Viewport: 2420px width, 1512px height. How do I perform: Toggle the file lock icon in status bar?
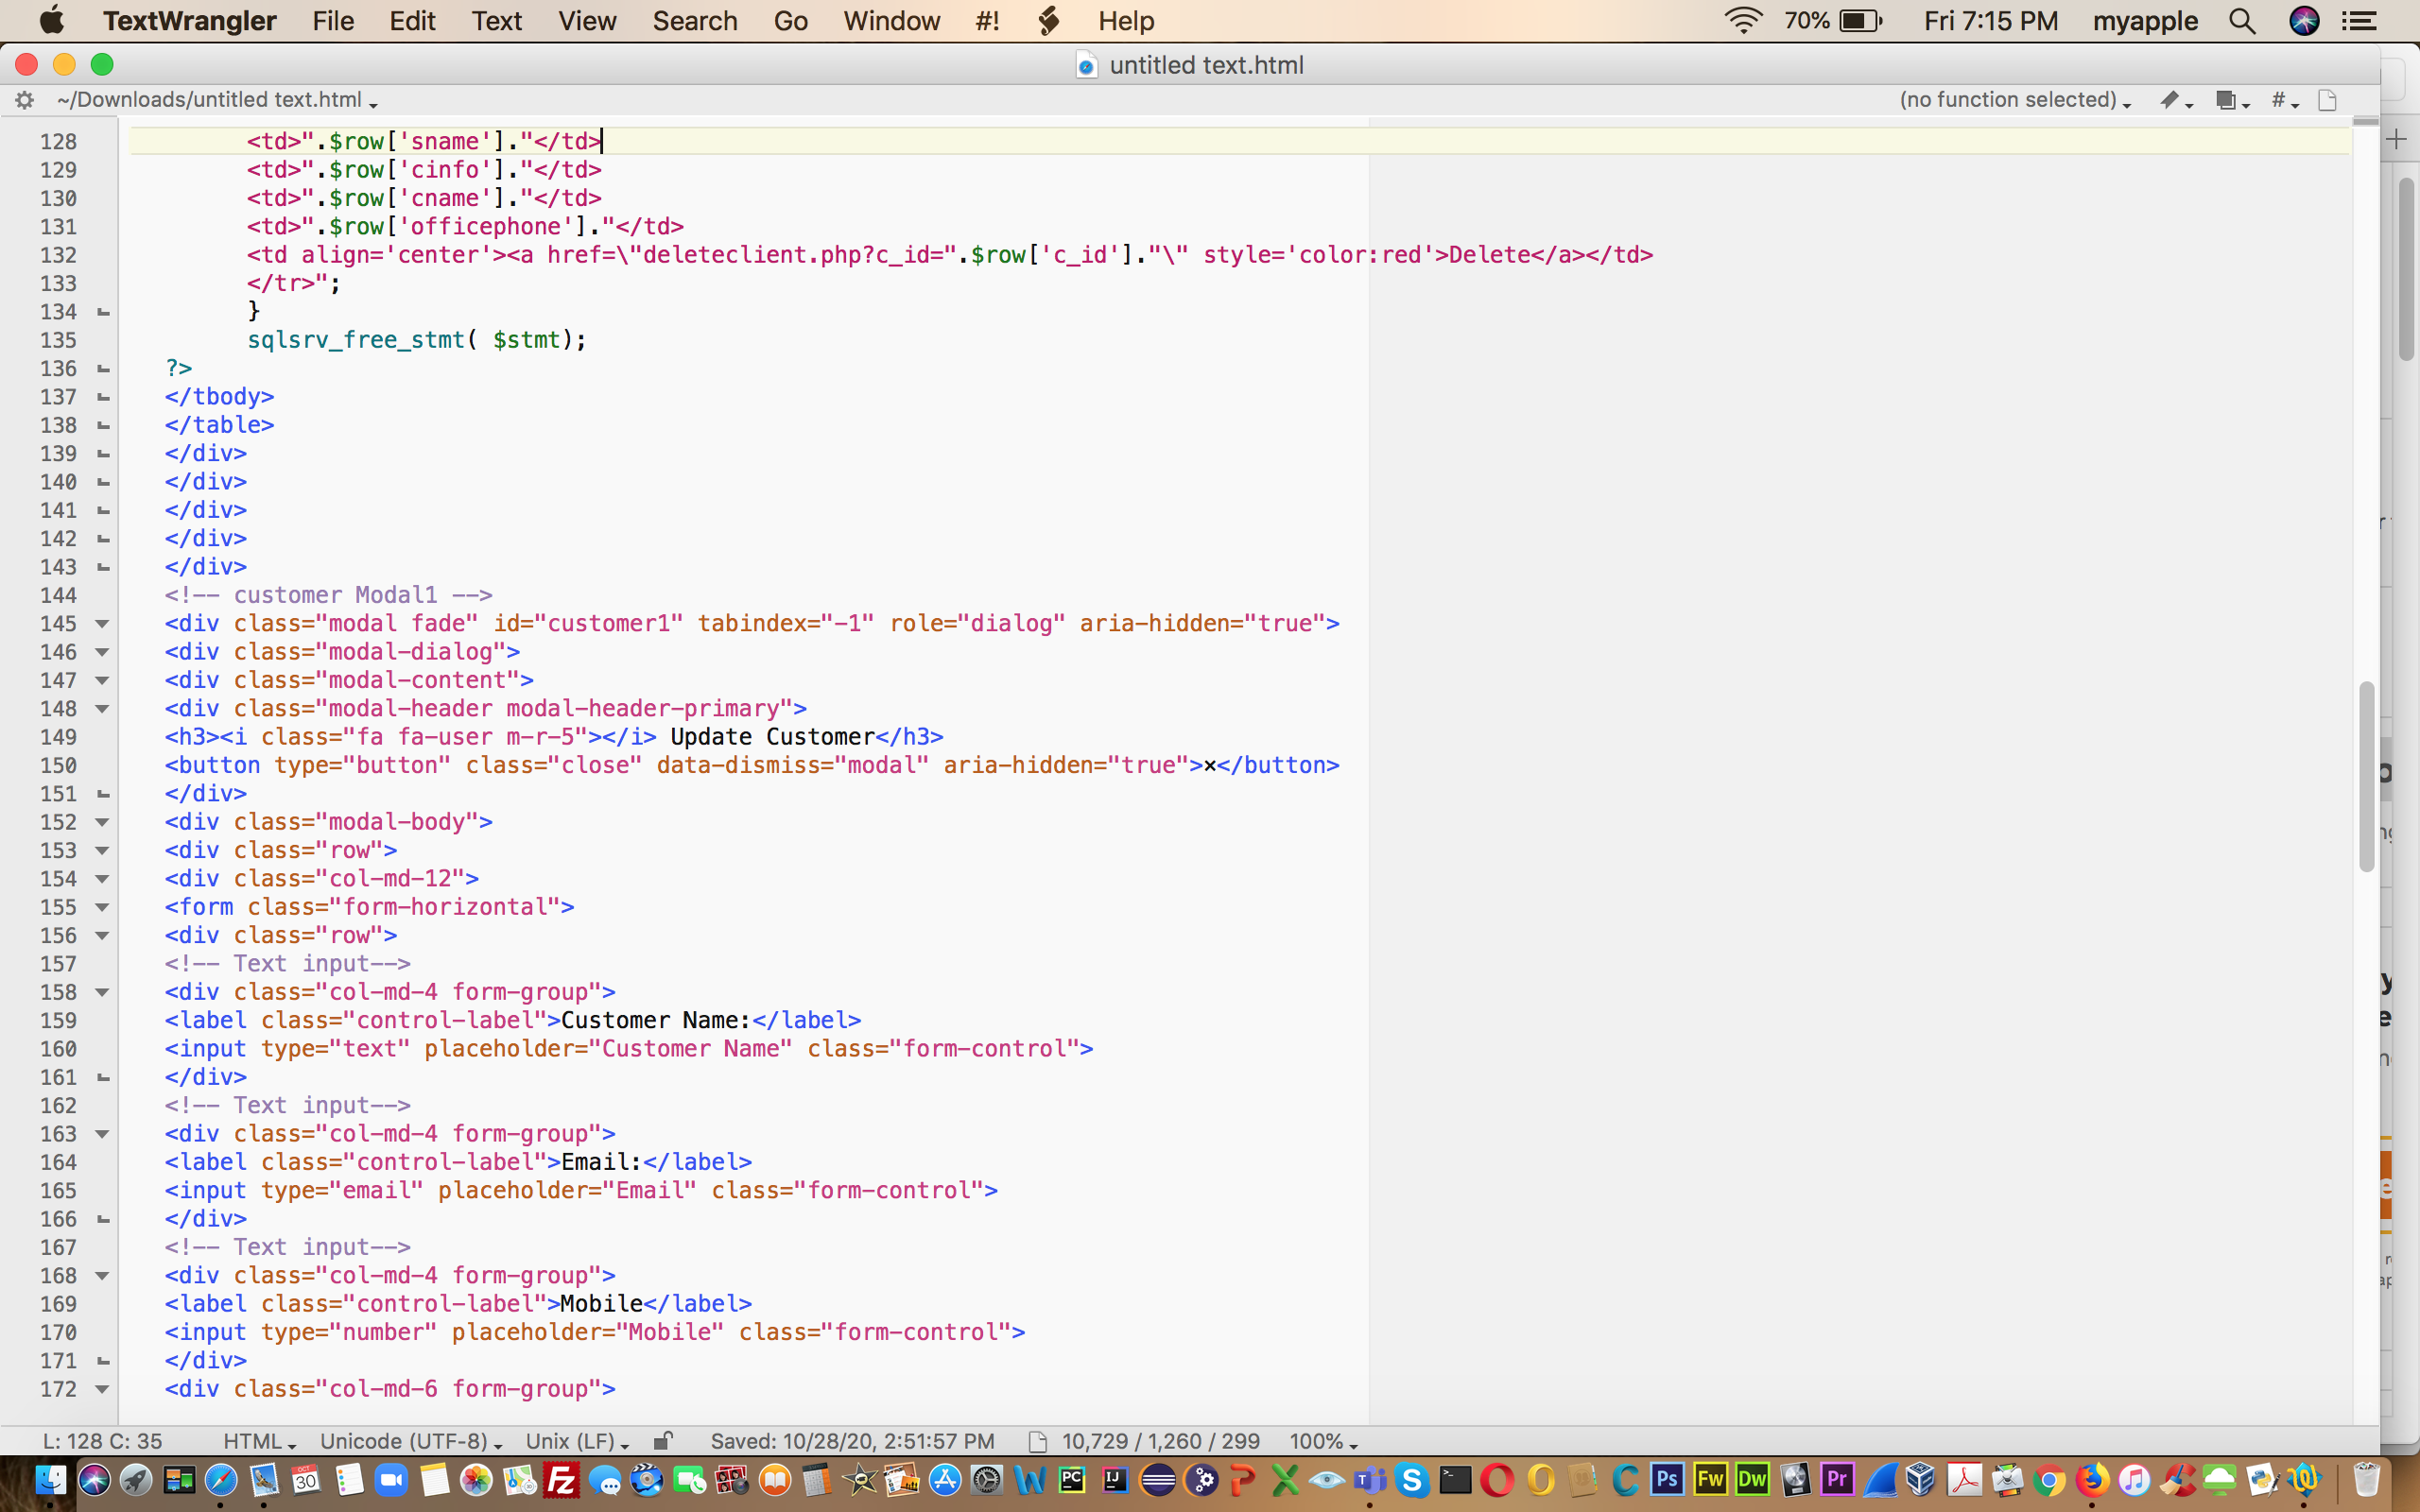pyautogui.click(x=662, y=1441)
